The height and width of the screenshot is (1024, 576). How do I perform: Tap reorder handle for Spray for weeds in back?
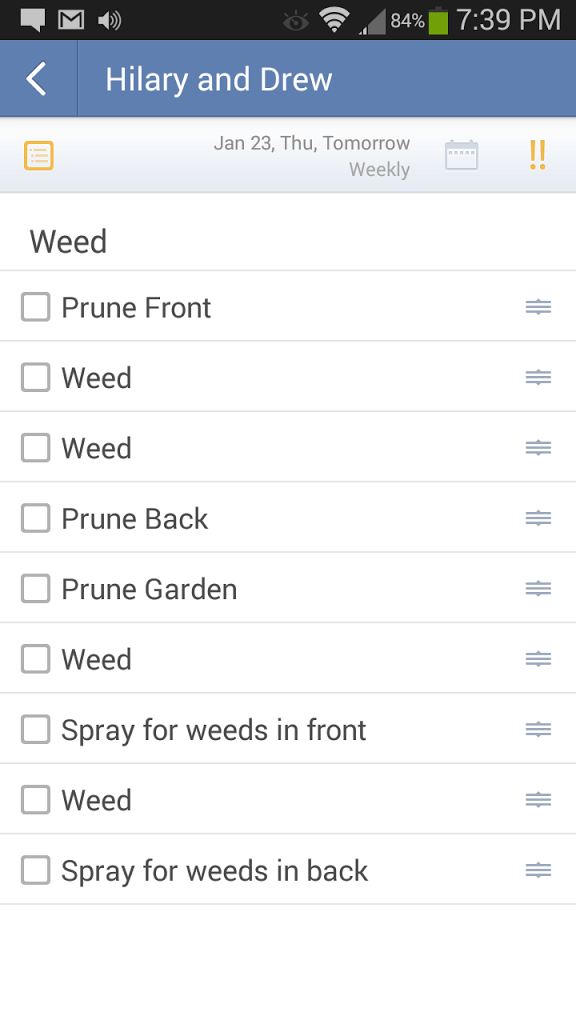pyautogui.click(x=538, y=871)
